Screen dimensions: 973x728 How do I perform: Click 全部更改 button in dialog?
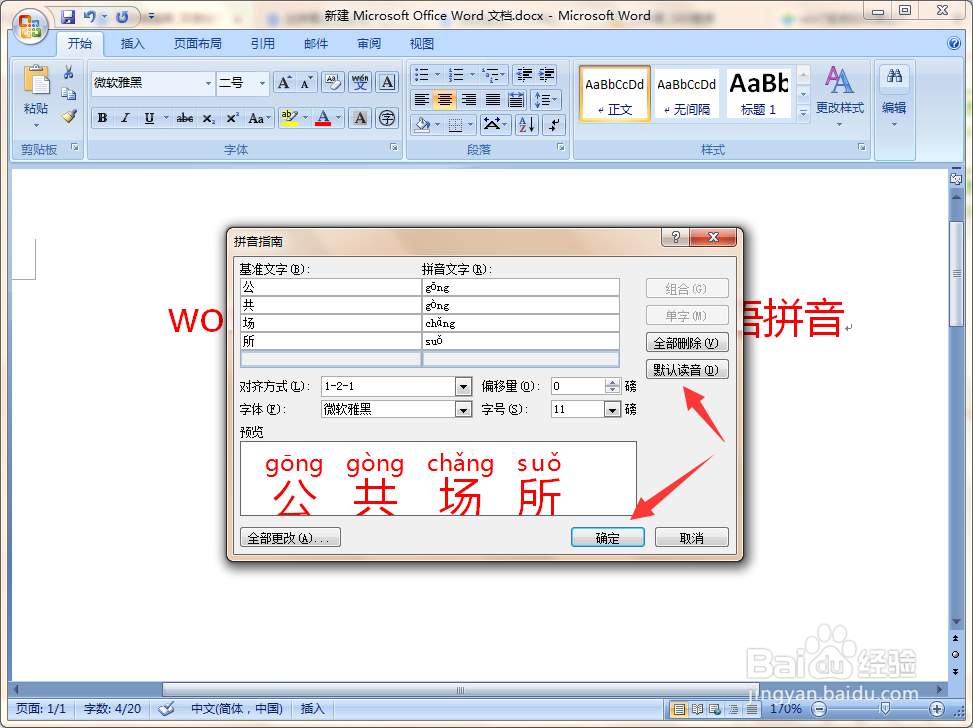290,537
